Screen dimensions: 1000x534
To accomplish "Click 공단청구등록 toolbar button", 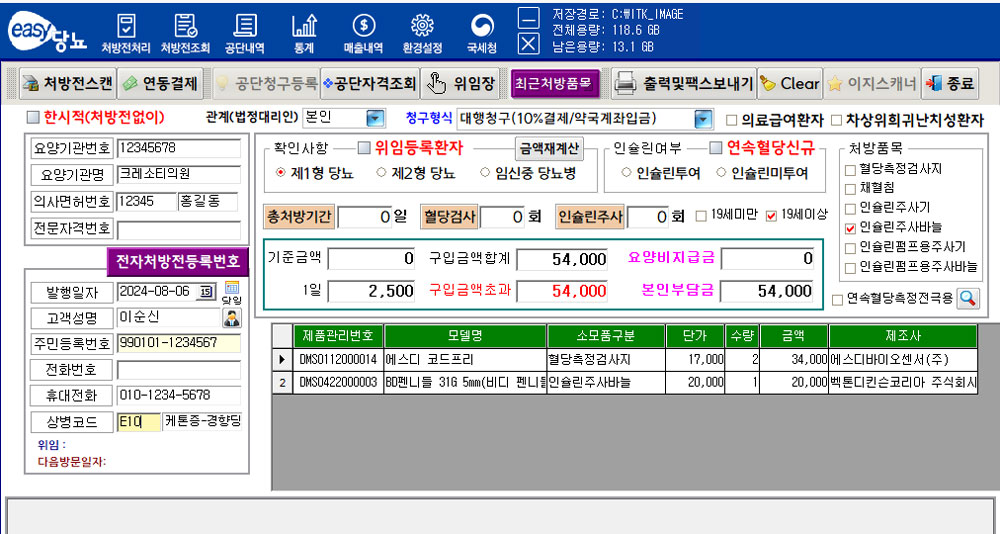I will click(266, 84).
